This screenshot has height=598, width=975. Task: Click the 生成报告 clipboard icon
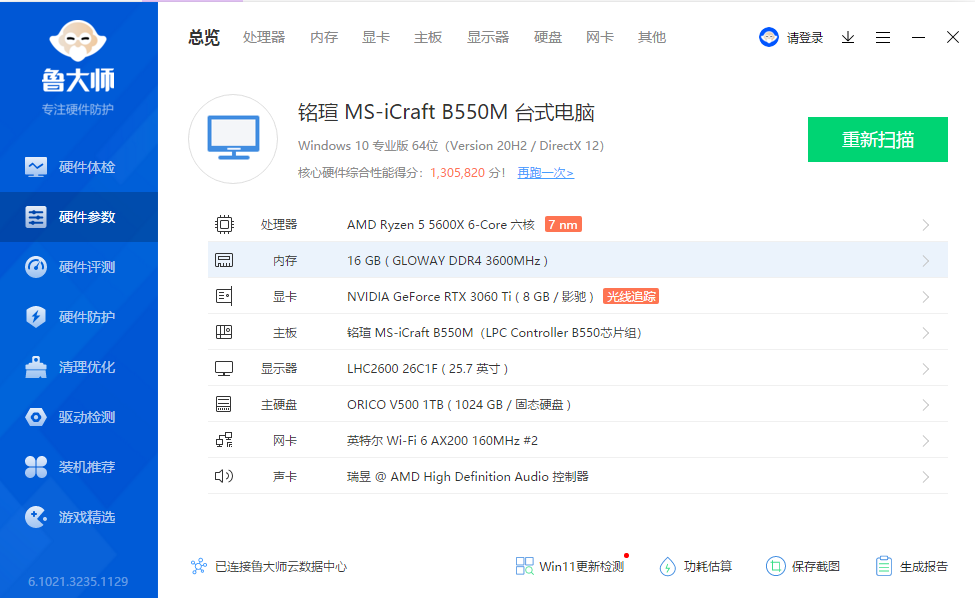point(884,566)
